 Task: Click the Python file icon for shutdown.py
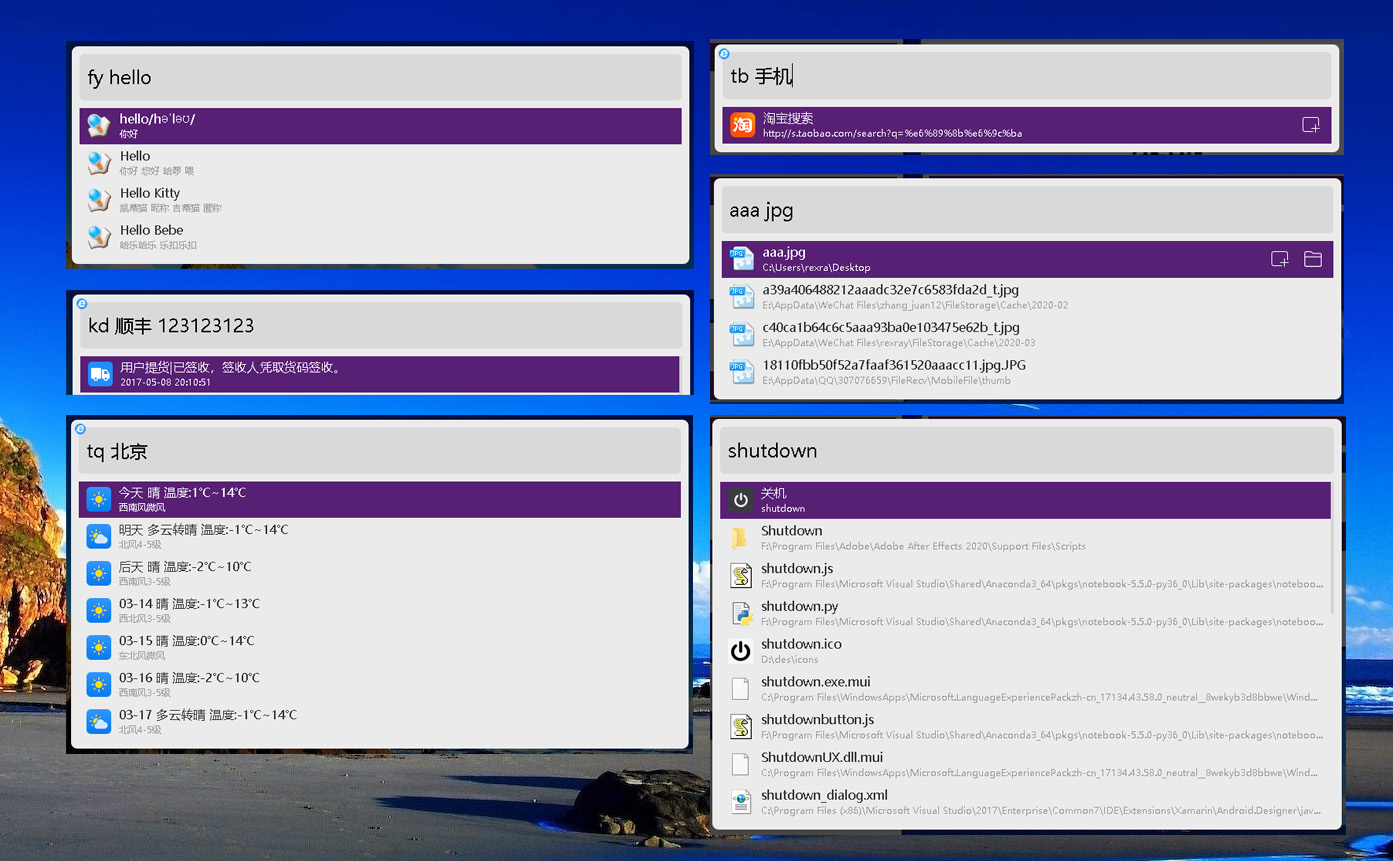(x=740, y=613)
